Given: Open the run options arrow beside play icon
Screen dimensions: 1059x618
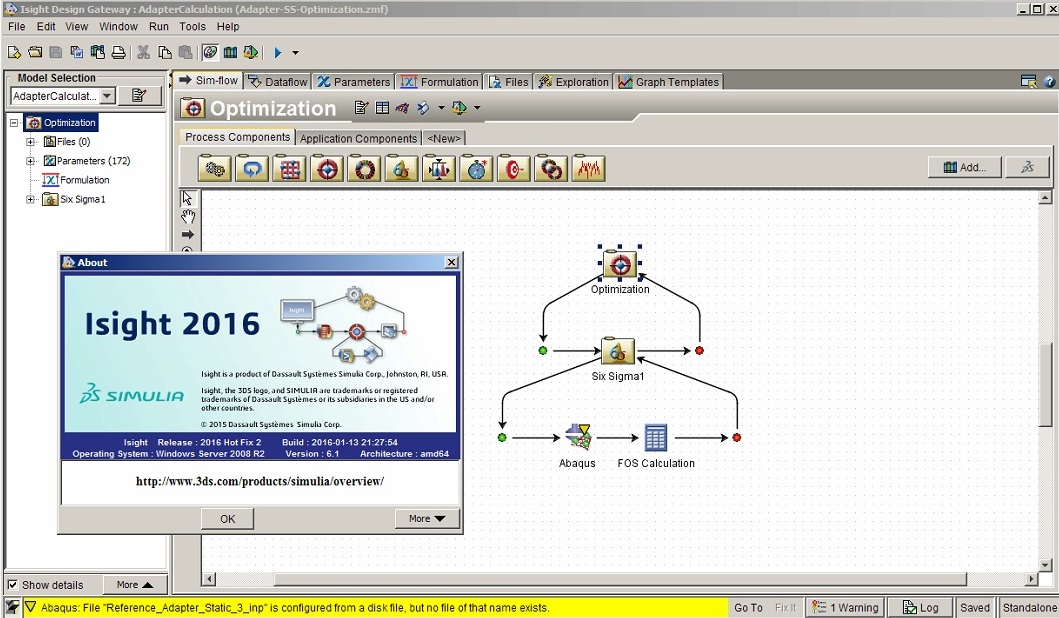Looking at the screenshot, I should [295, 53].
